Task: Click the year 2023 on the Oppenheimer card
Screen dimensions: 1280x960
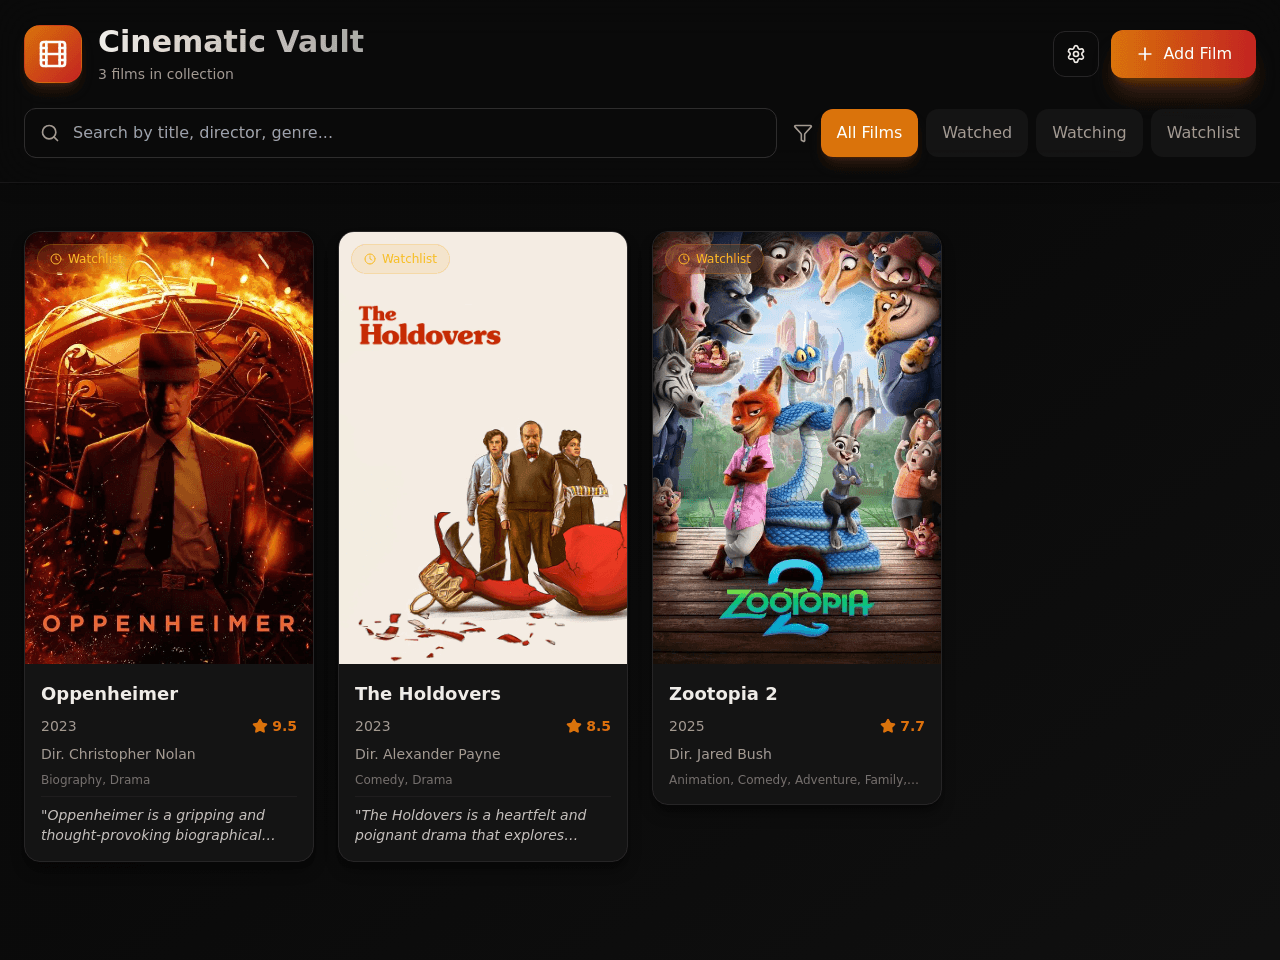Action: point(58,726)
